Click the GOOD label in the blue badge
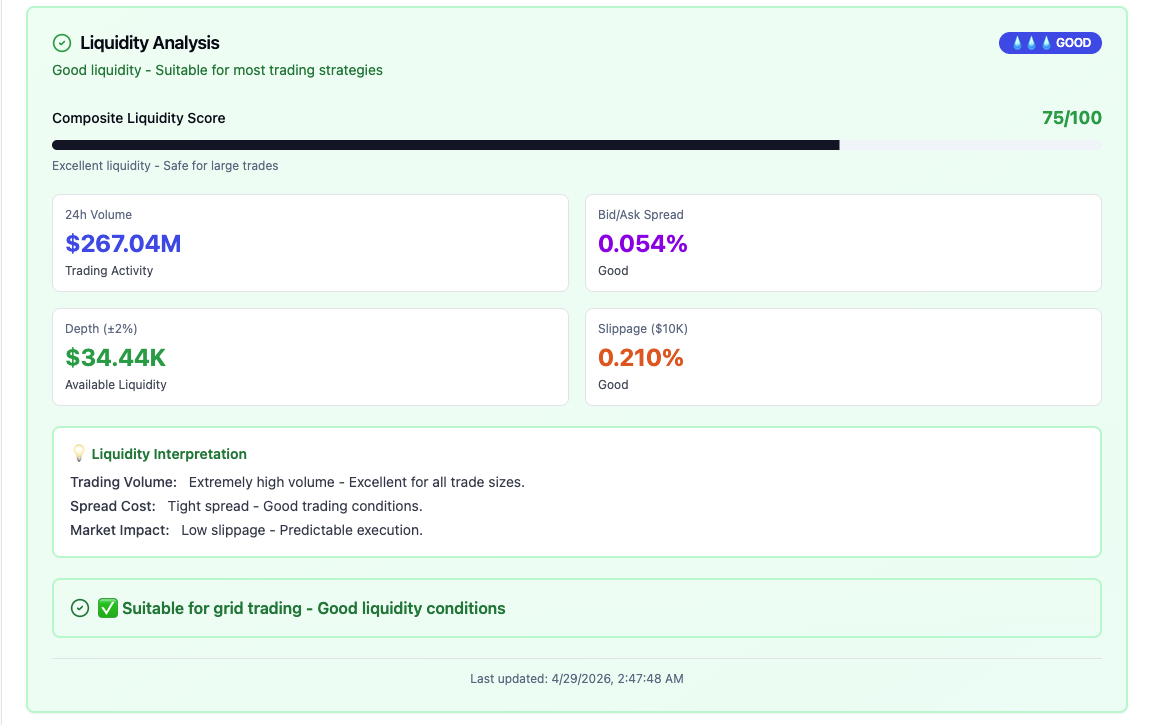This screenshot has width=1149, height=725. tap(1074, 43)
